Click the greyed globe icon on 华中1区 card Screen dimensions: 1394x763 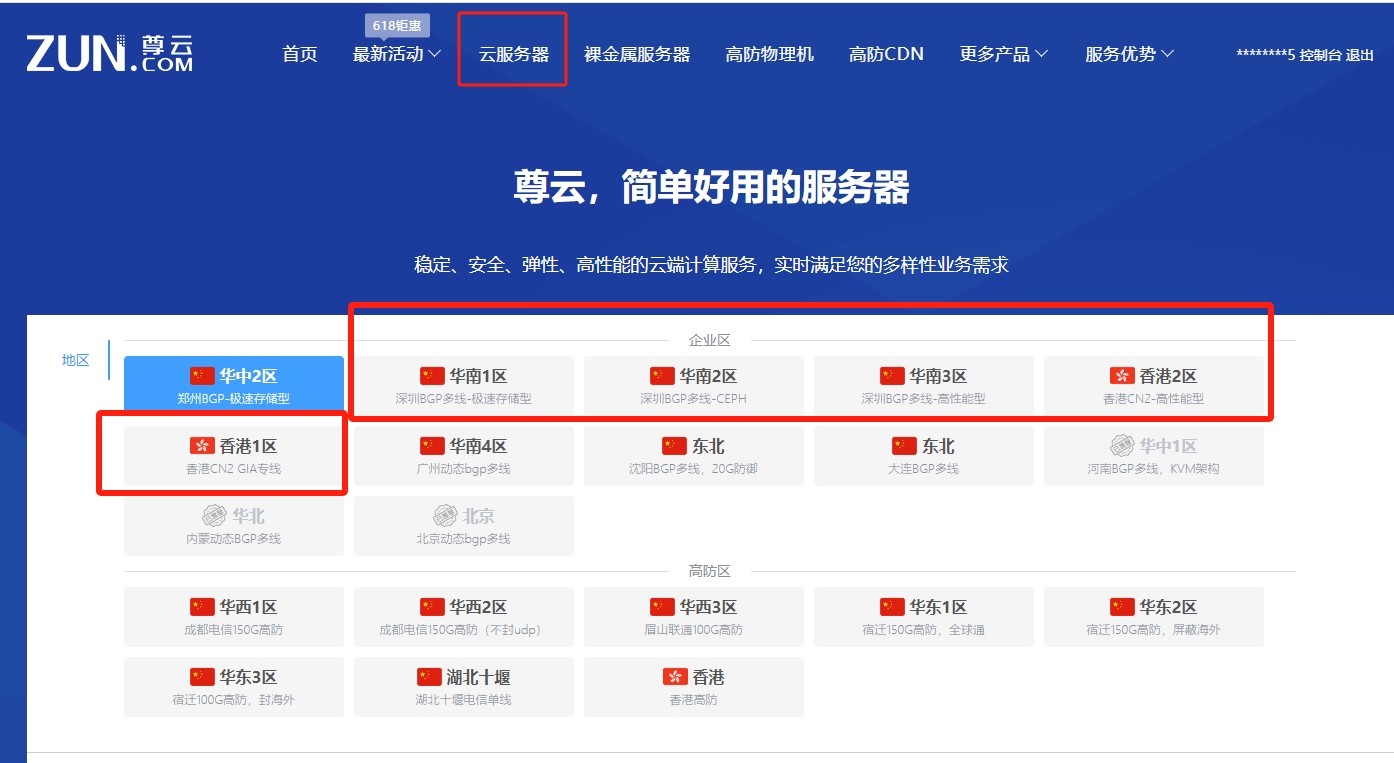click(x=1122, y=446)
